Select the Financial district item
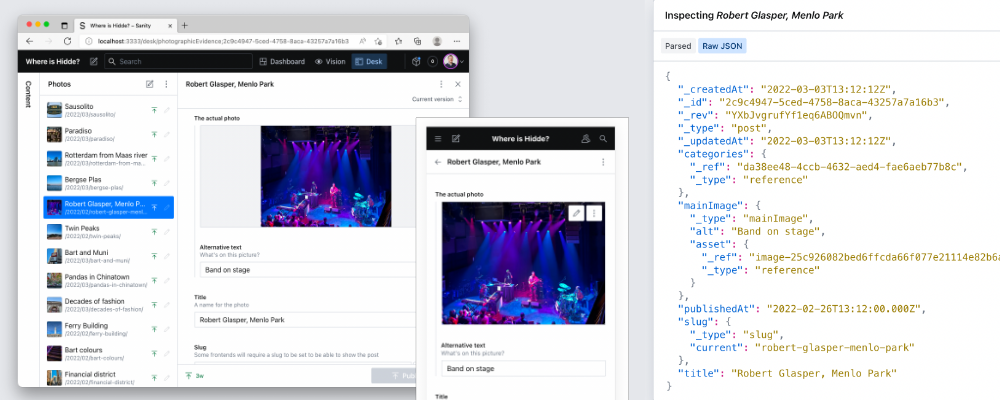This screenshot has height=400, width=1000. coord(108,377)
